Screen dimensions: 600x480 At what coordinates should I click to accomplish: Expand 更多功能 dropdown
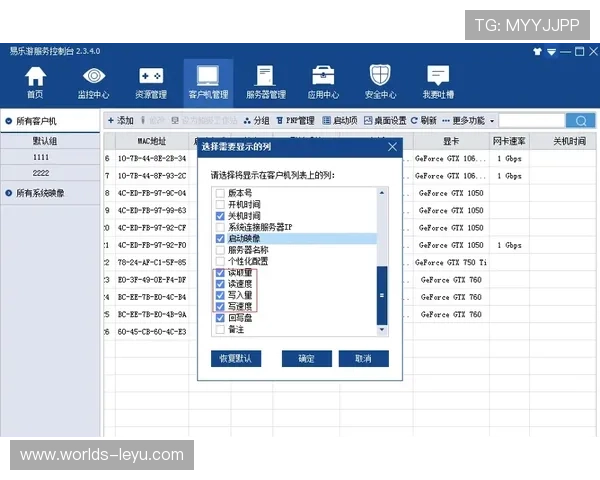468,121
